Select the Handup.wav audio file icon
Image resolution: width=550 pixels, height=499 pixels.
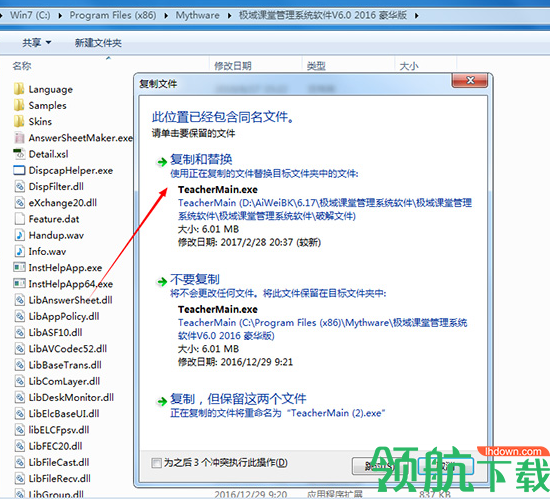coord(19,235)
